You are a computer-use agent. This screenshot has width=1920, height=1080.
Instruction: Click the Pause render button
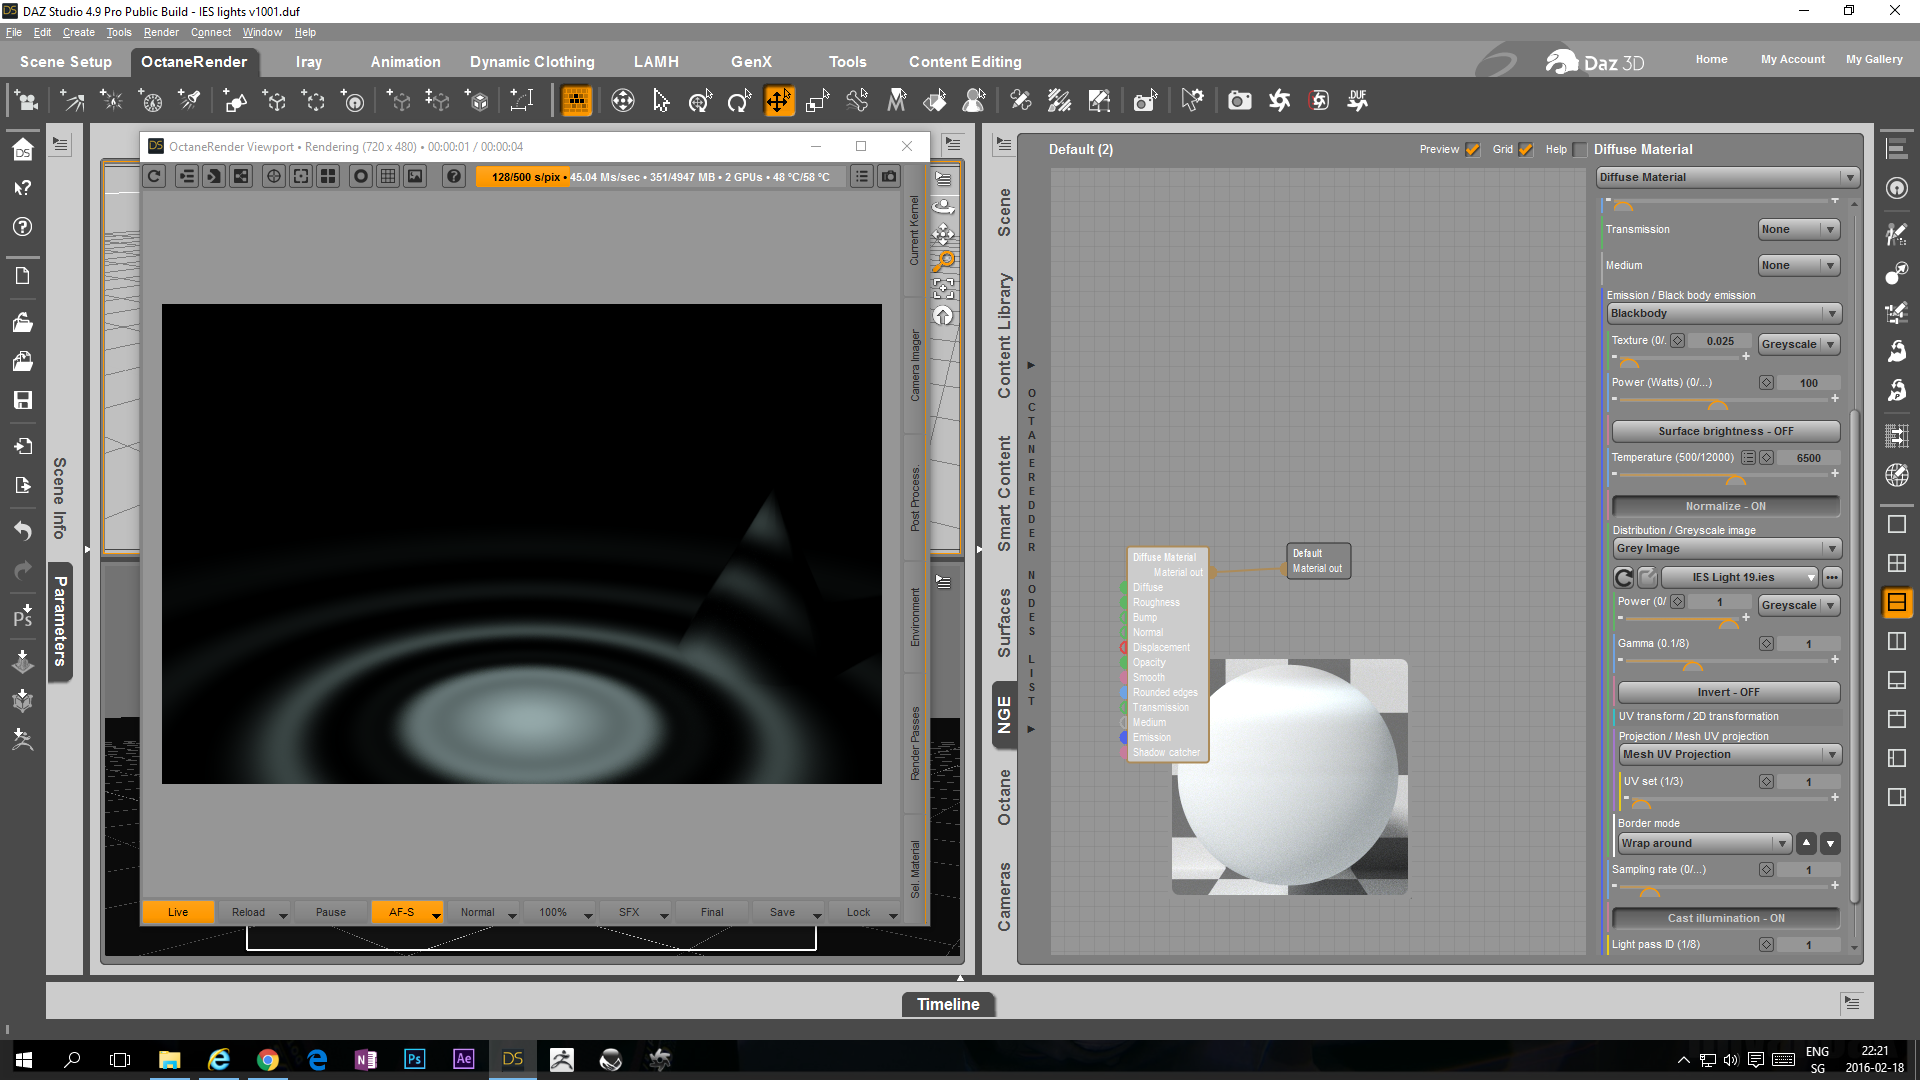pos(330,912)
